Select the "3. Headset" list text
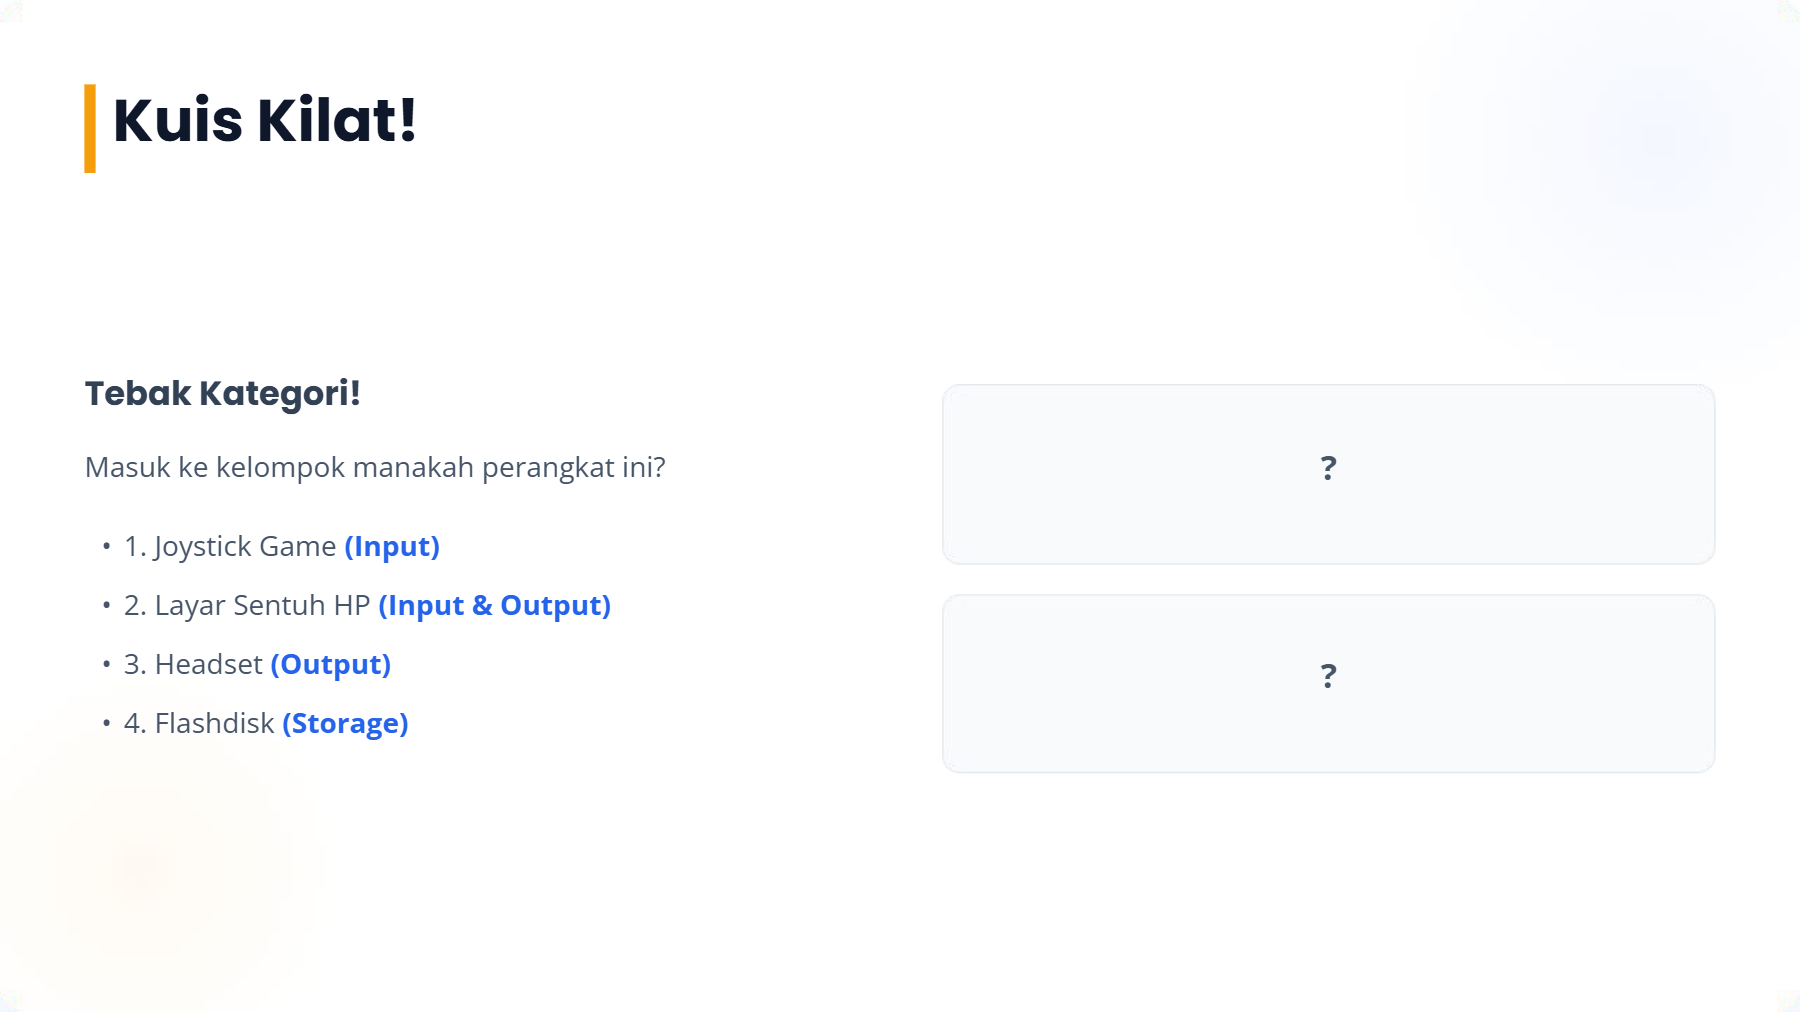 (x=193, y=665)
